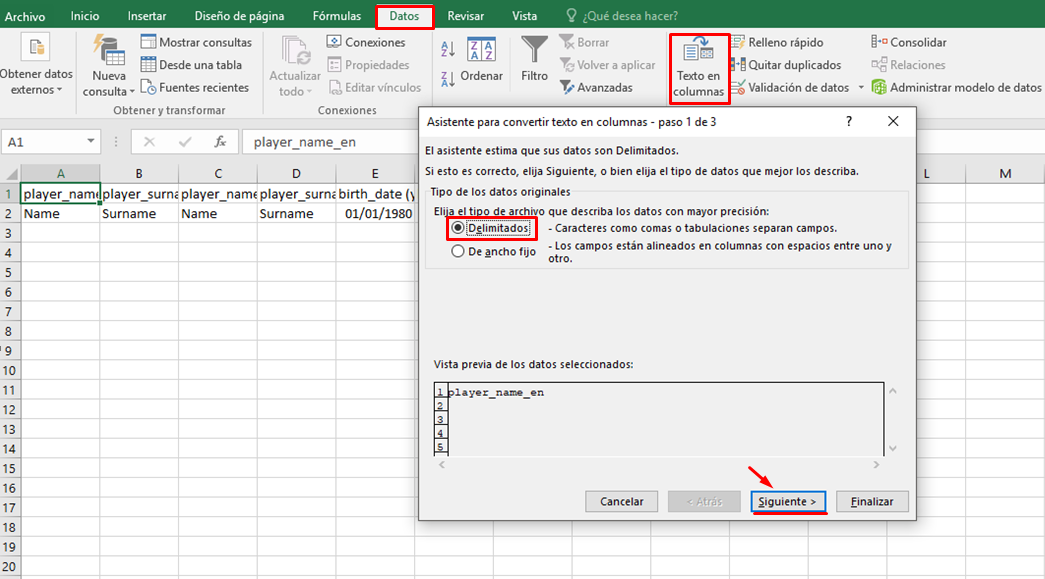Switch to the Datos tab

[404, 16]
